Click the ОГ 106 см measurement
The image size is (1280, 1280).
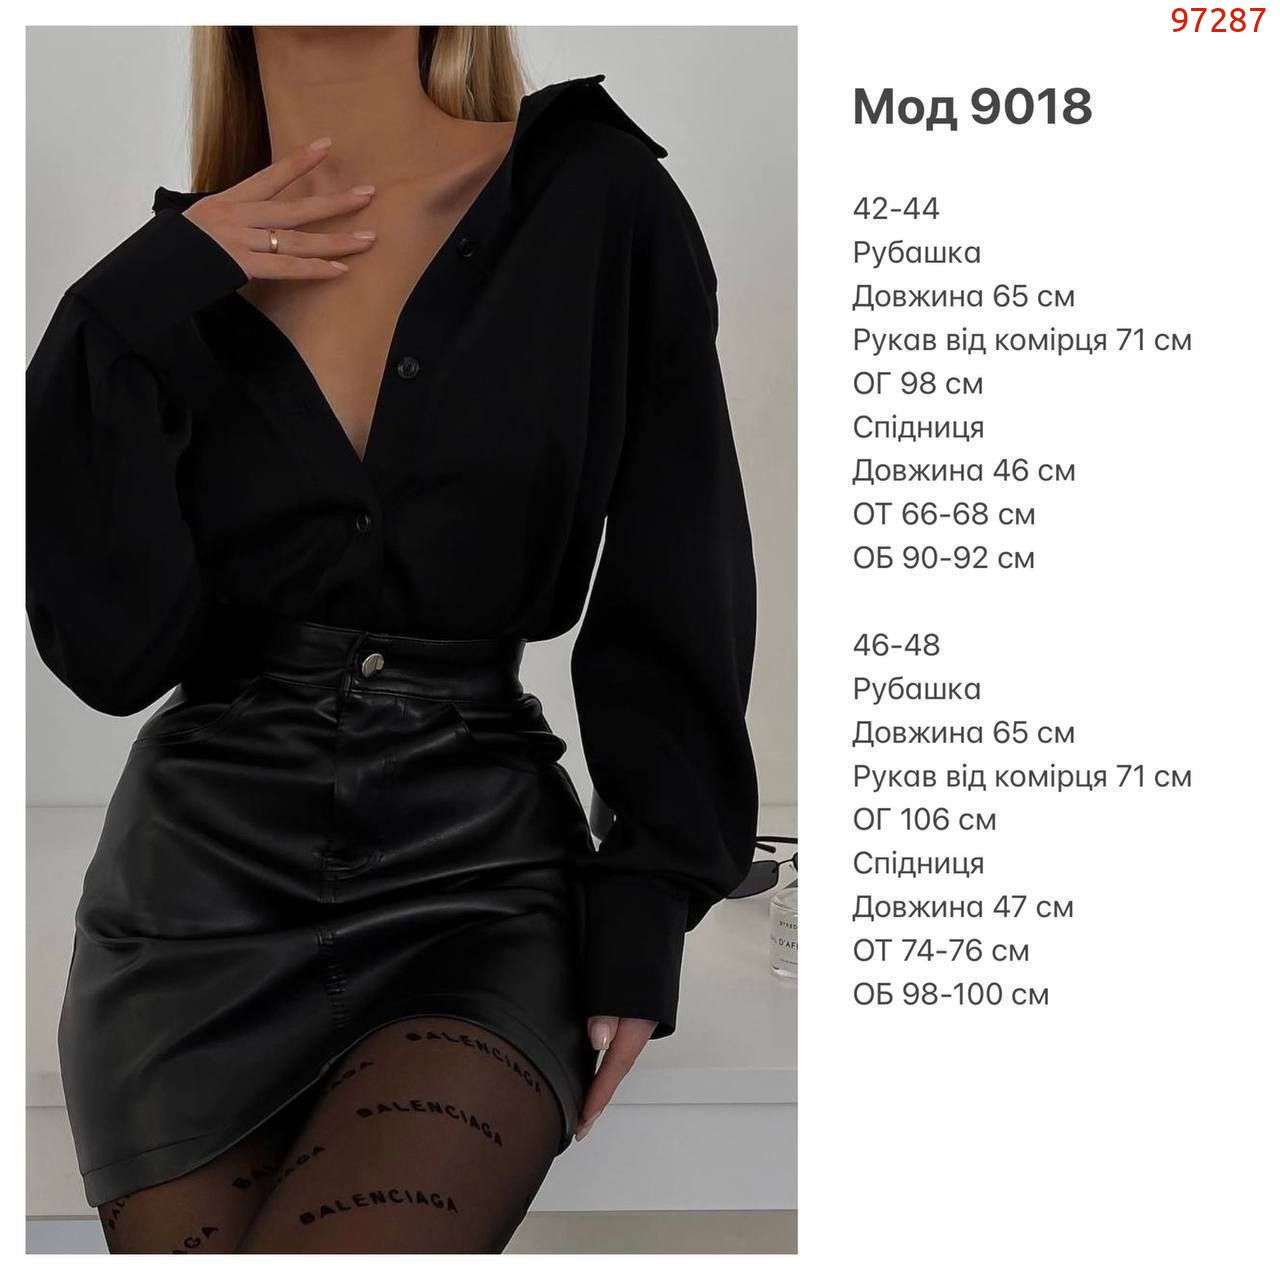[924, 820]
